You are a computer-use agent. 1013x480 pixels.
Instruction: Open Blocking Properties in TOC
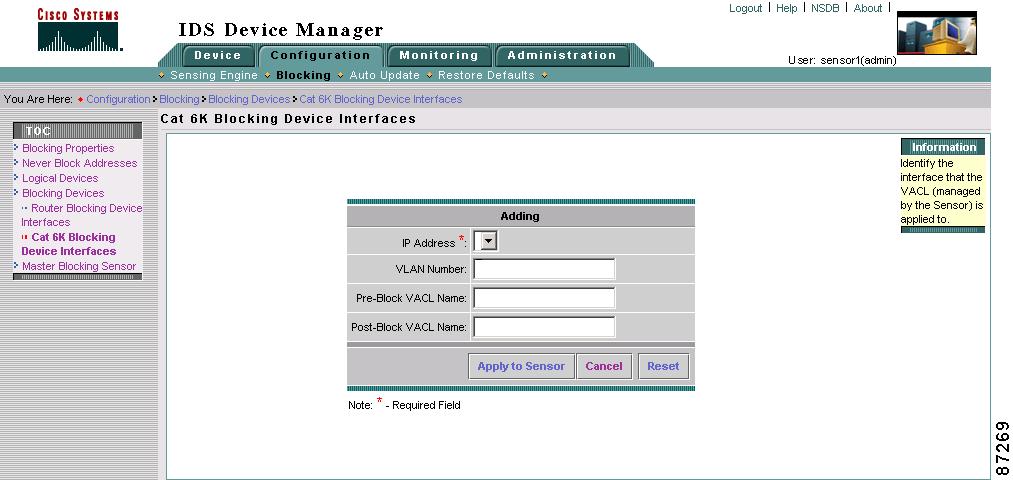68,149
